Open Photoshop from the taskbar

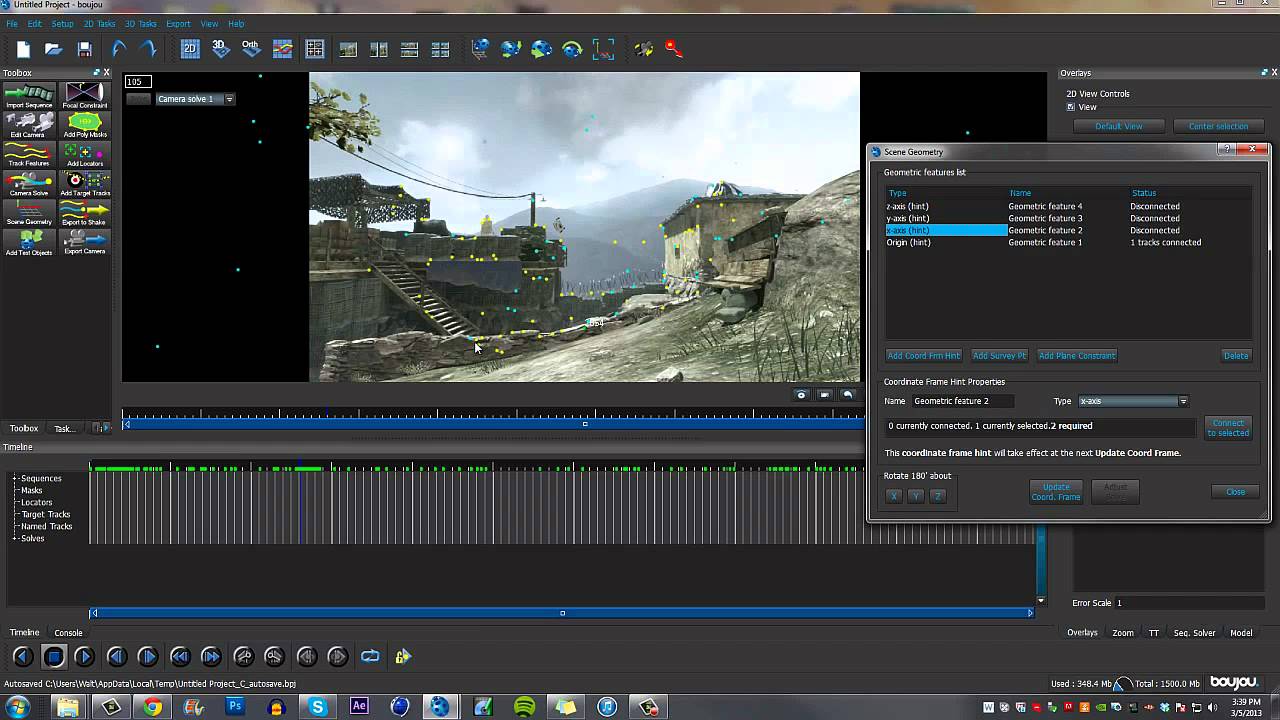coord(235,707)
